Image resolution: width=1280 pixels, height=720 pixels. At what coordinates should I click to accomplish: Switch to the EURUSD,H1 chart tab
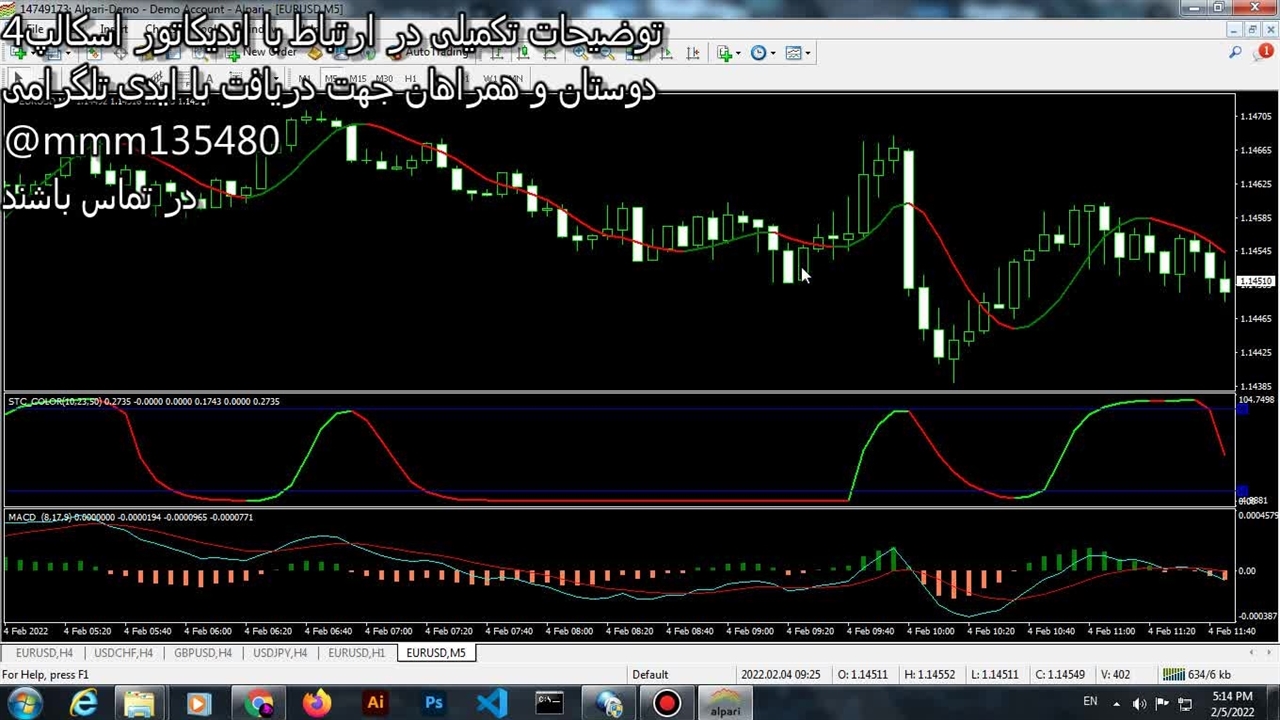pos(356,653)
